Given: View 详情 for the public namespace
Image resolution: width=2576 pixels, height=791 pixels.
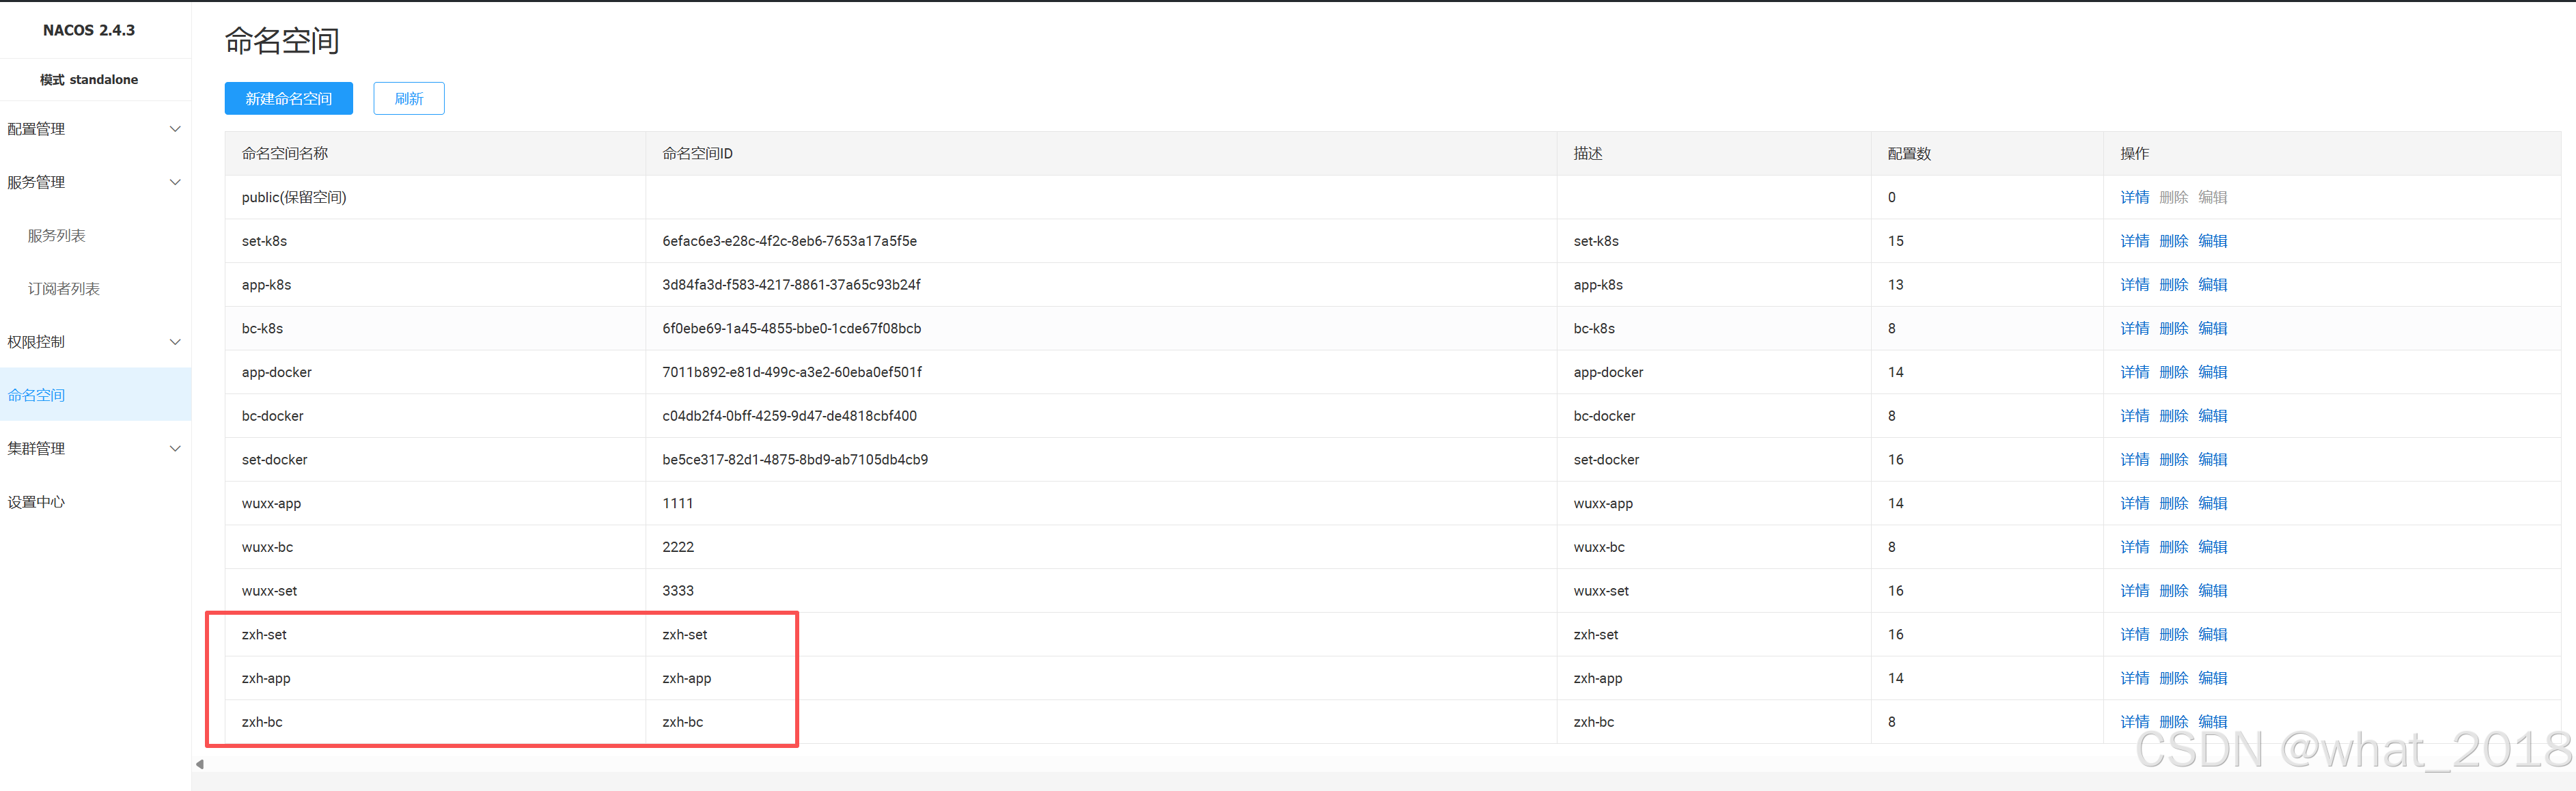Looking at the screenshot, I should click(x=2134, y=197).
